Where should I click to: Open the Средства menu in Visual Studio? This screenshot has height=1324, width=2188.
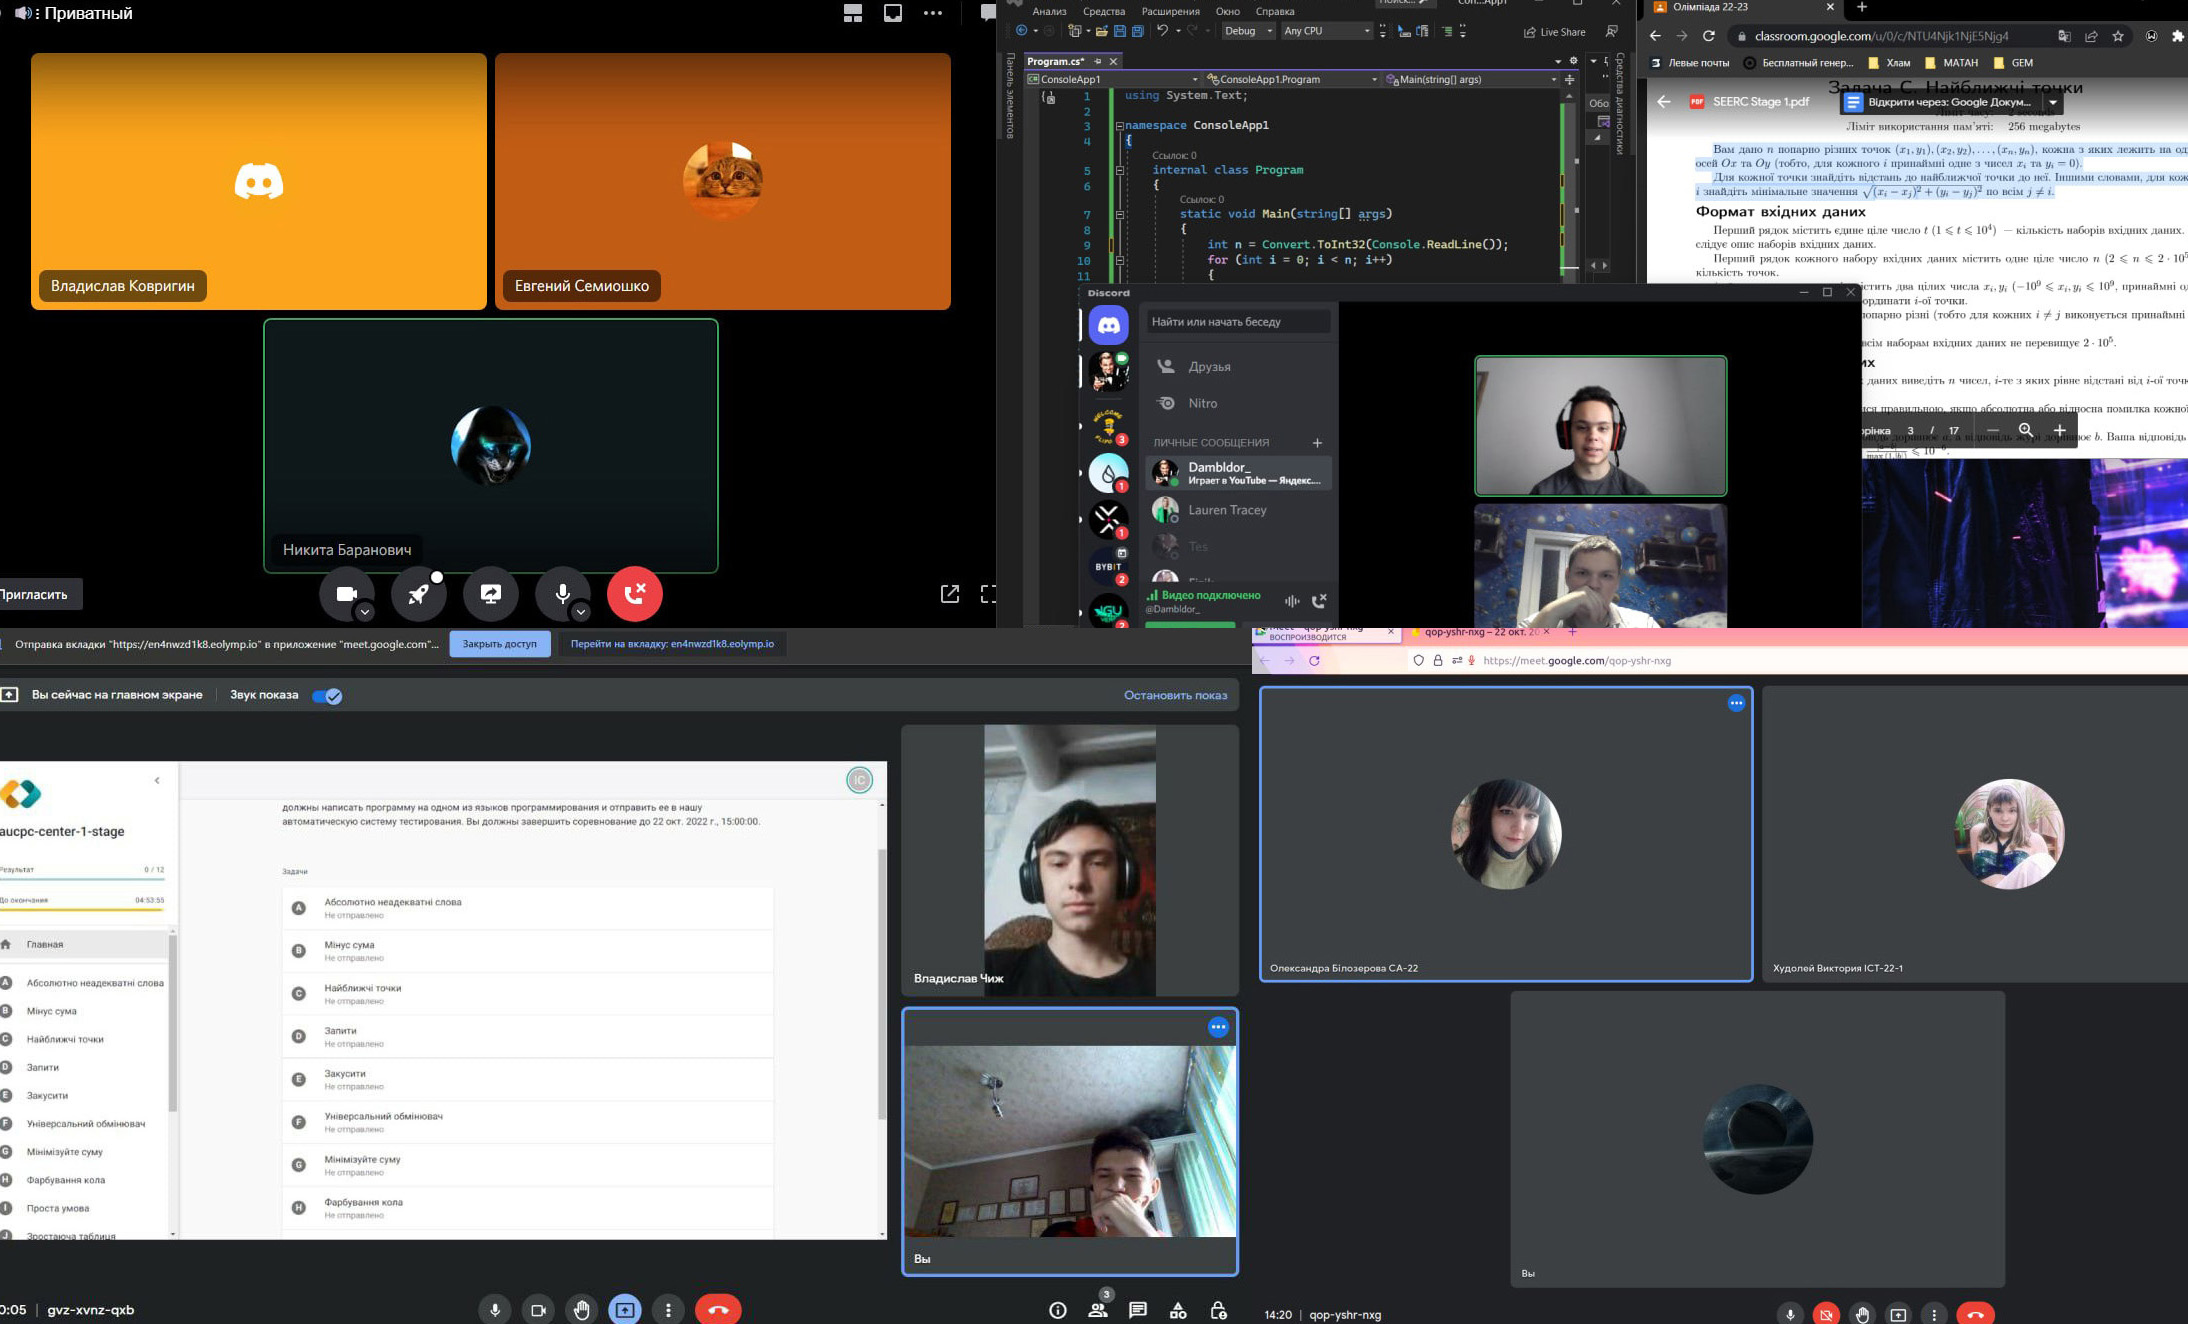[x=1104, y=11]
